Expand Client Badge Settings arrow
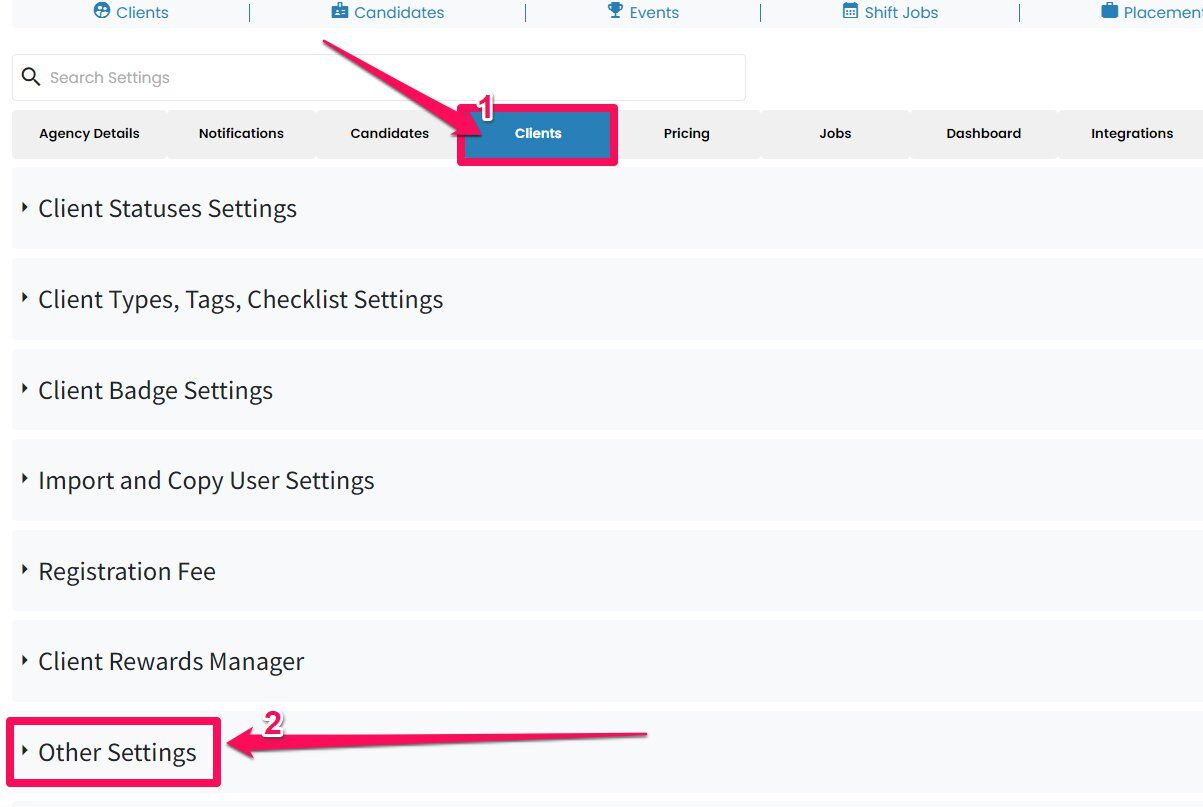 pyautogui.click(x=25, y=388)
